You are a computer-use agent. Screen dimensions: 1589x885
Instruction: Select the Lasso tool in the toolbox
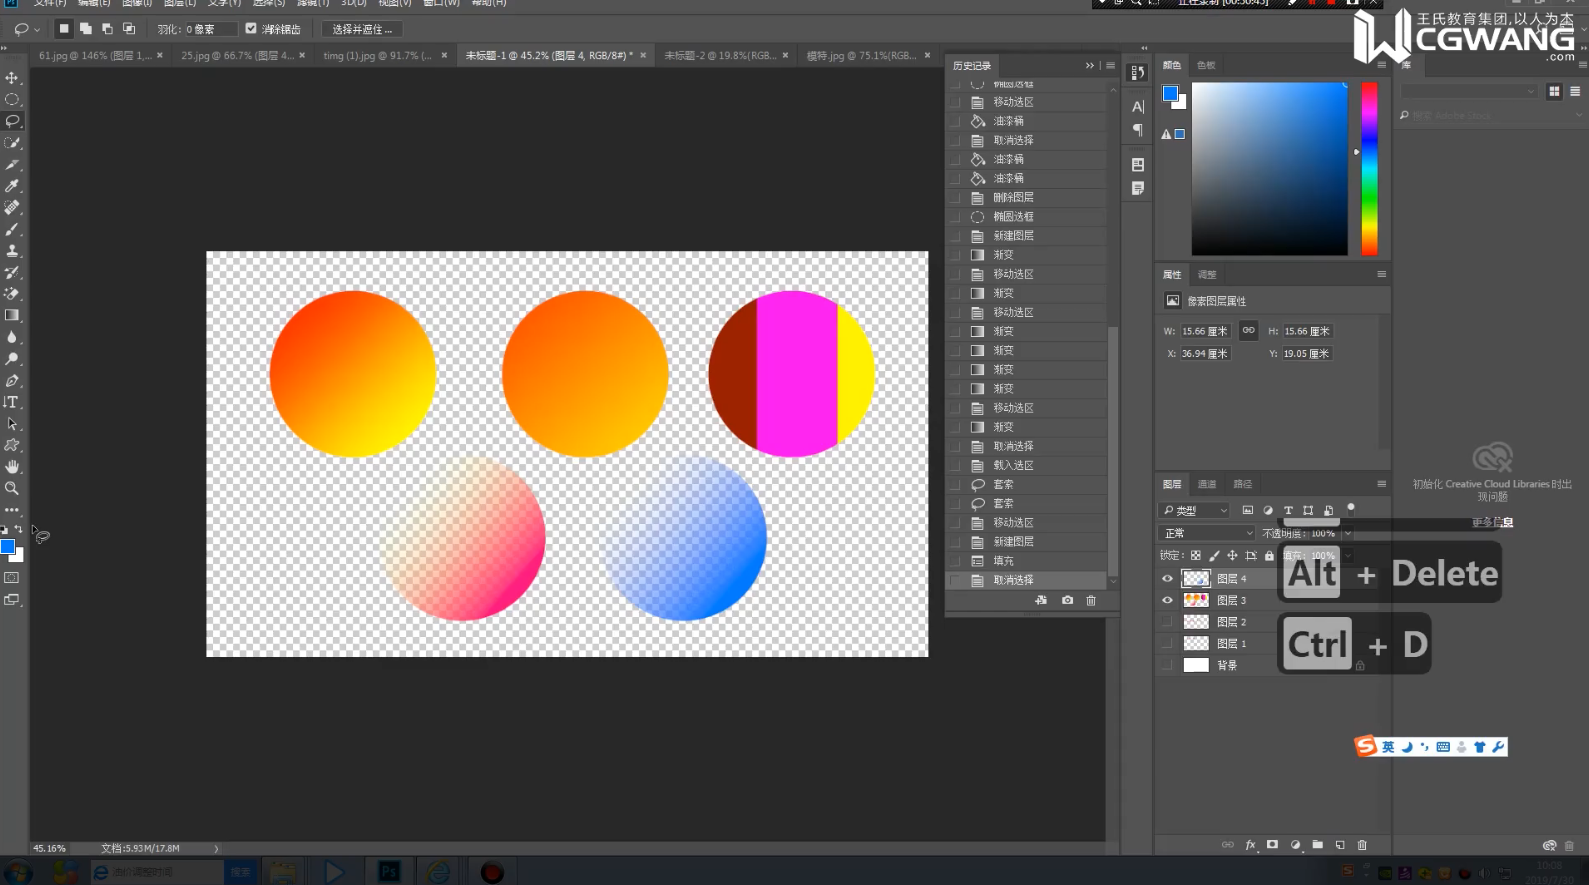[x=12, y=121]
